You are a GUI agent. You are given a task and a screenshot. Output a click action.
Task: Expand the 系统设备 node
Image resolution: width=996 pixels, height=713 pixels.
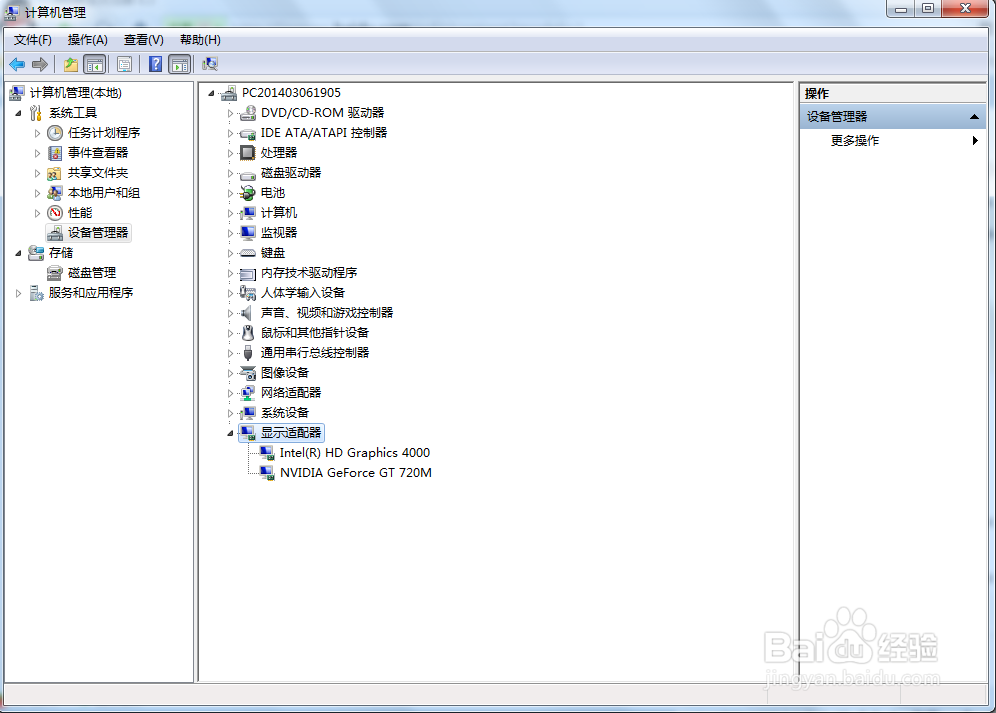230,413
